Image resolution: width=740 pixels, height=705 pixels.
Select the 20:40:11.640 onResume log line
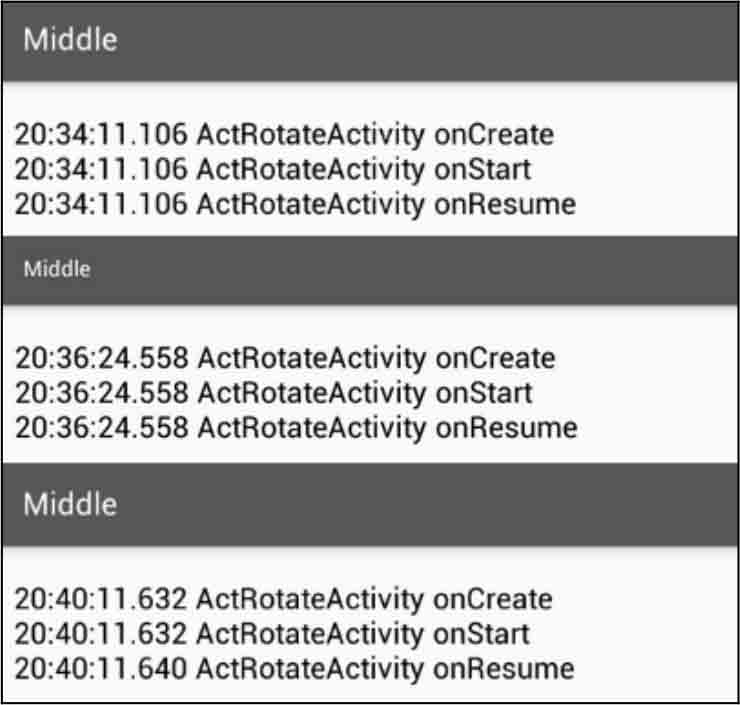coord(294,668)
